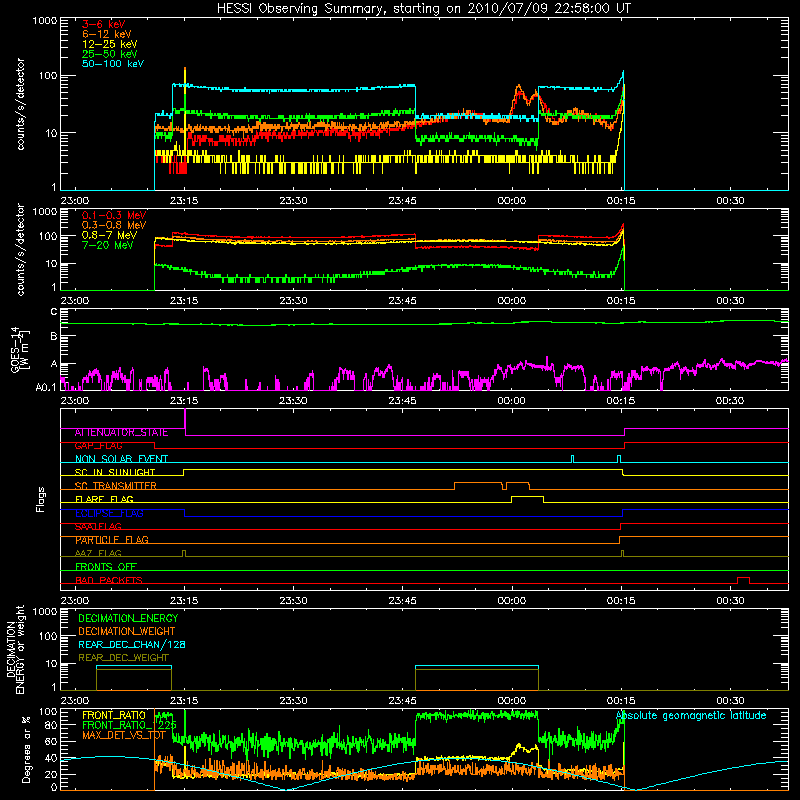Screen dimensions: 800x800
Task: Click the 7-20 MeV legend entry
Action: 108,245
